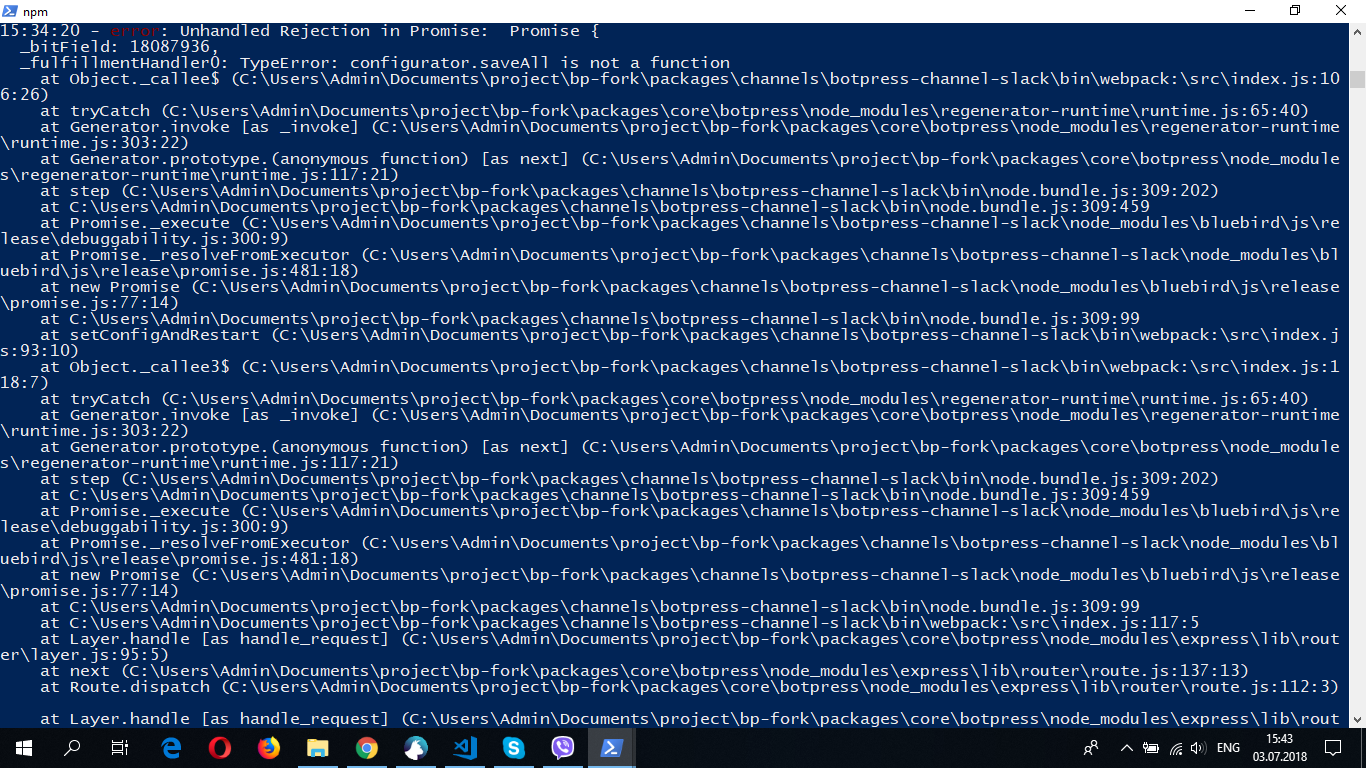
Task: Expand hidden system tray icons
Action: point(1126,747)
